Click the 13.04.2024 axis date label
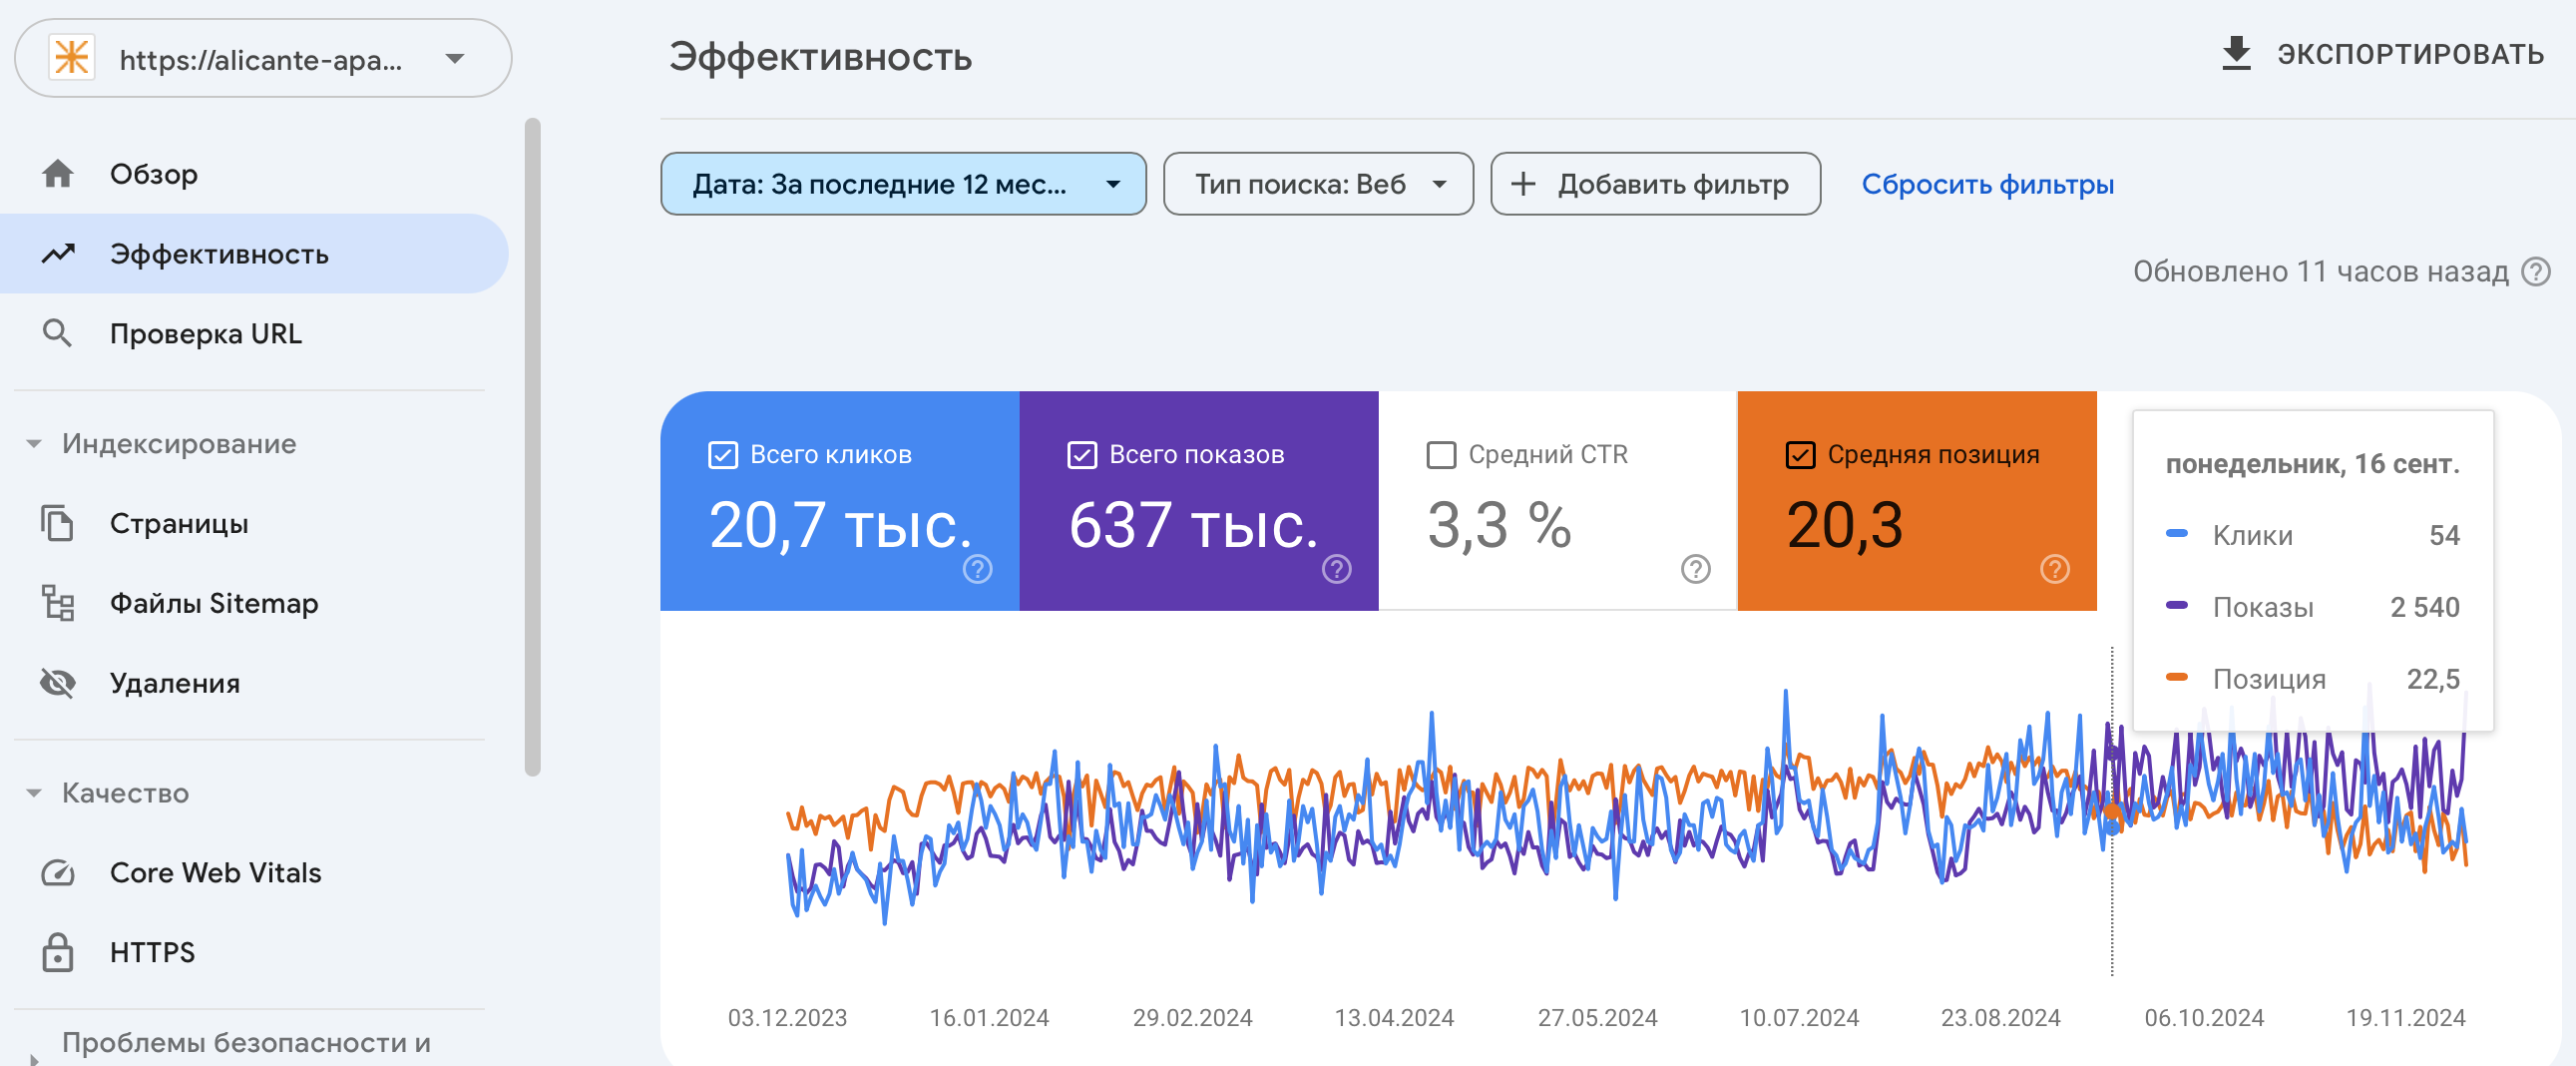2576x1066 pixels. (x=1394, y=1018)
